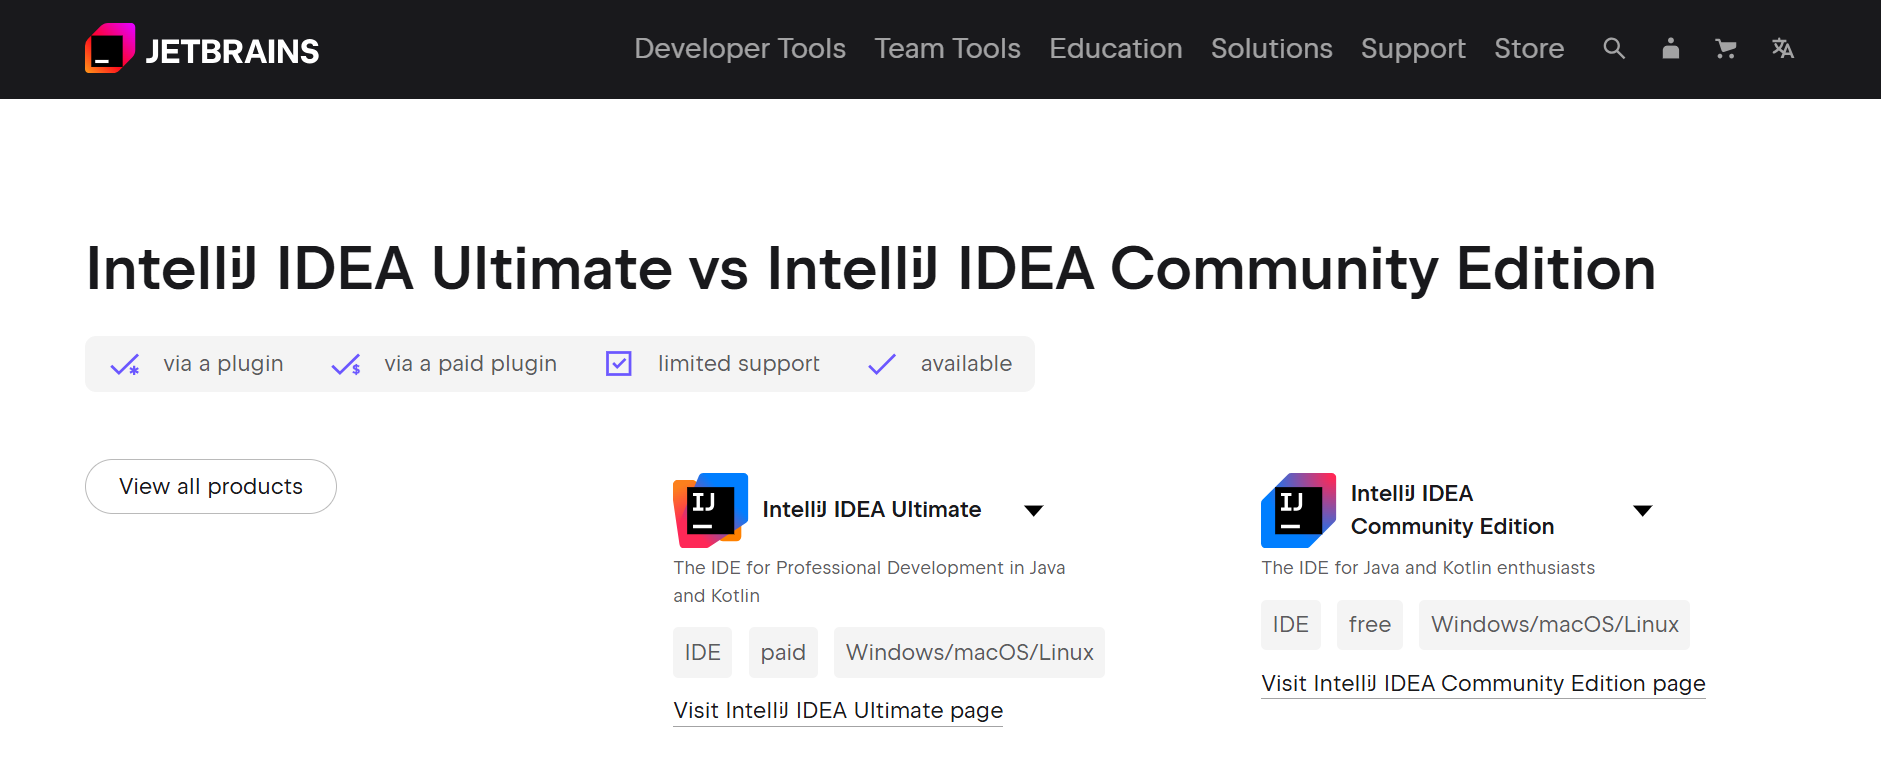Open search with the magnifier icon

1614,48
